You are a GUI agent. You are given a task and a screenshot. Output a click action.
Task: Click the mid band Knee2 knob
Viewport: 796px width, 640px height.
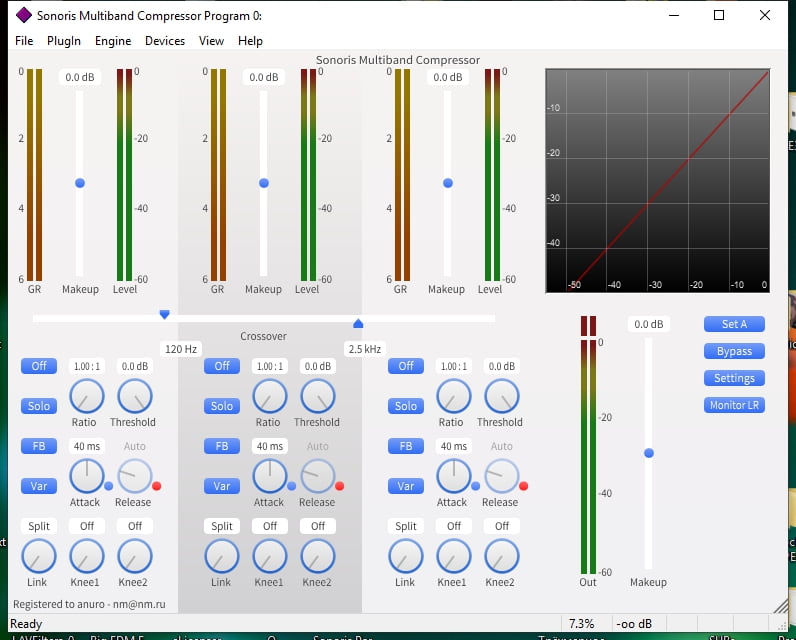318,556
